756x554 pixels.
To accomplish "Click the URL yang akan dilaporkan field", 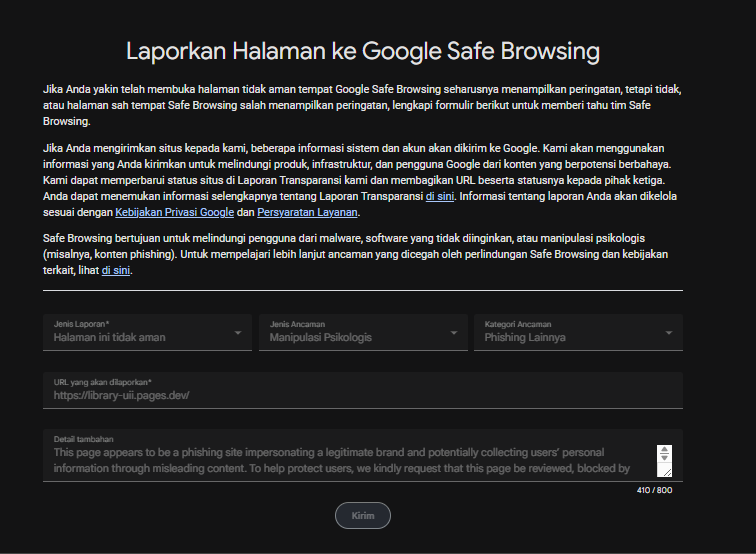I will click(x=363, y=390).
